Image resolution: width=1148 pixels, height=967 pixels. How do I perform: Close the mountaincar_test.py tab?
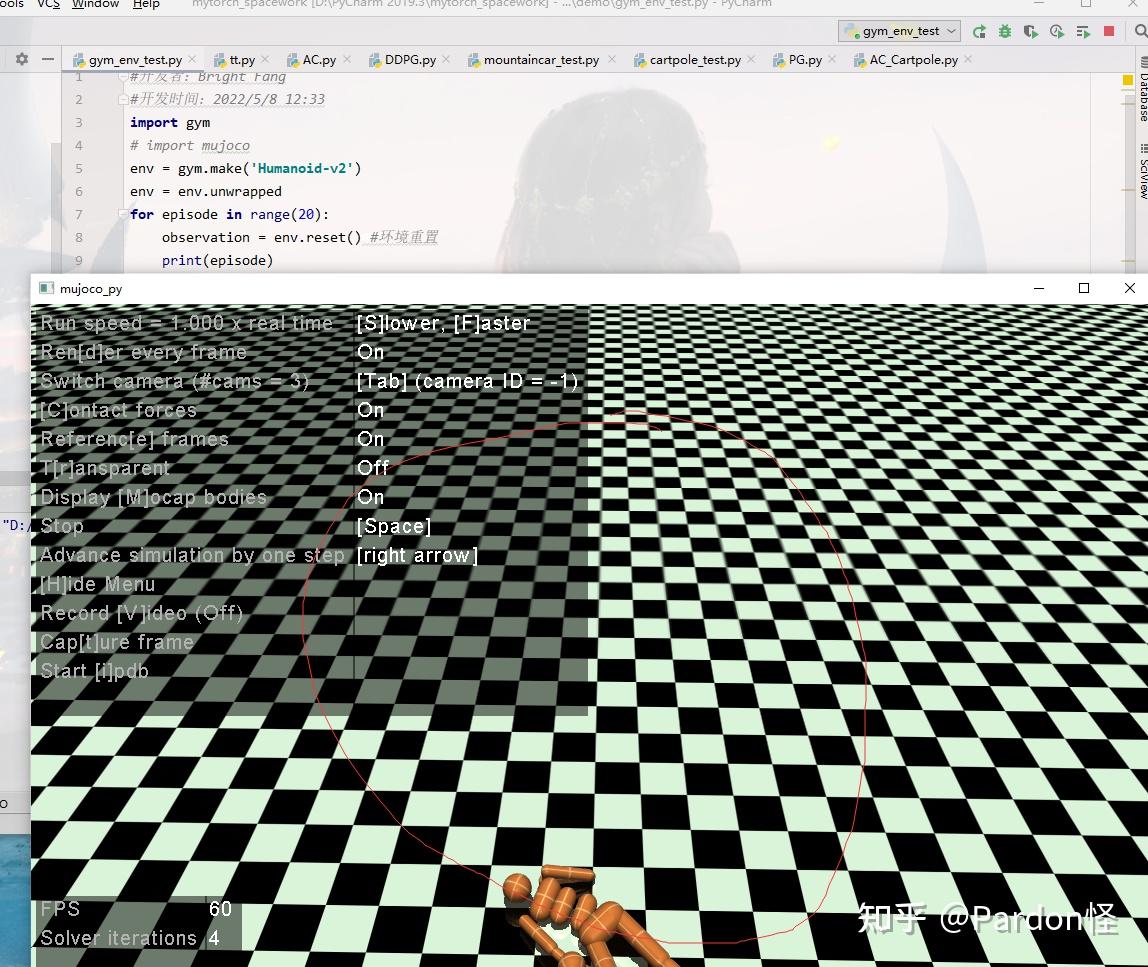pos(611,59)
